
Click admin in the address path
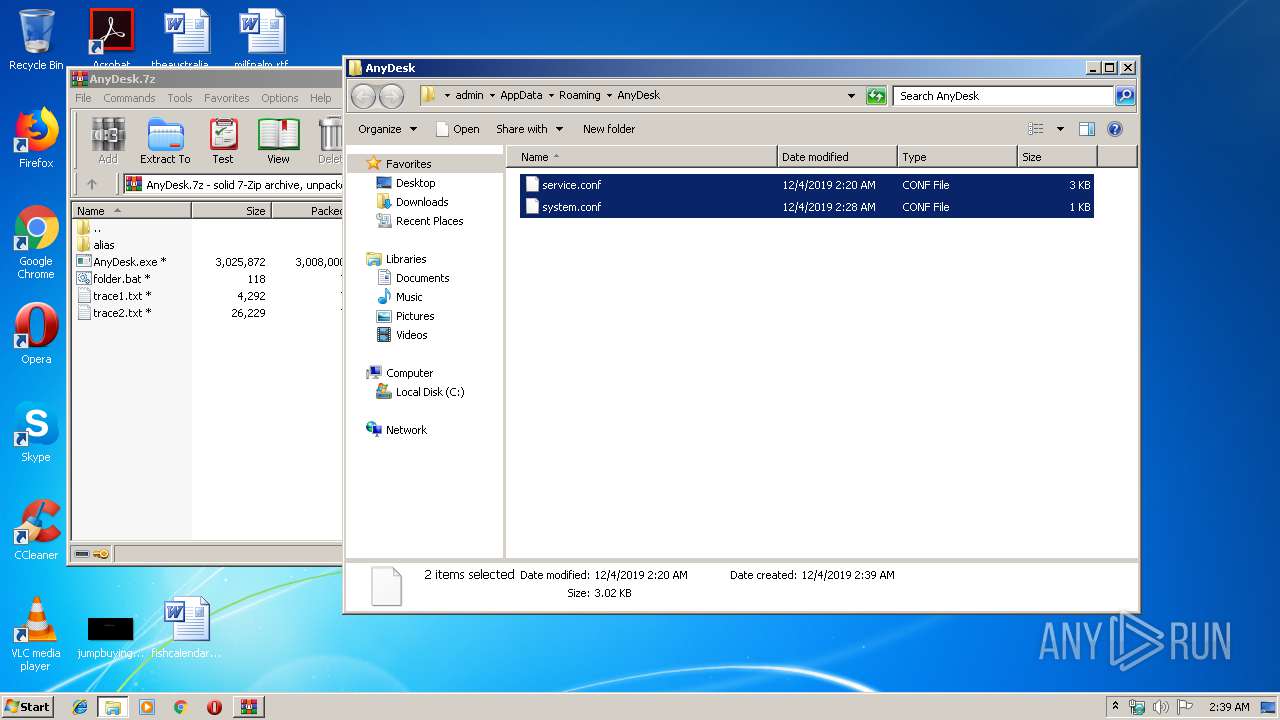[x=469, y=95]
